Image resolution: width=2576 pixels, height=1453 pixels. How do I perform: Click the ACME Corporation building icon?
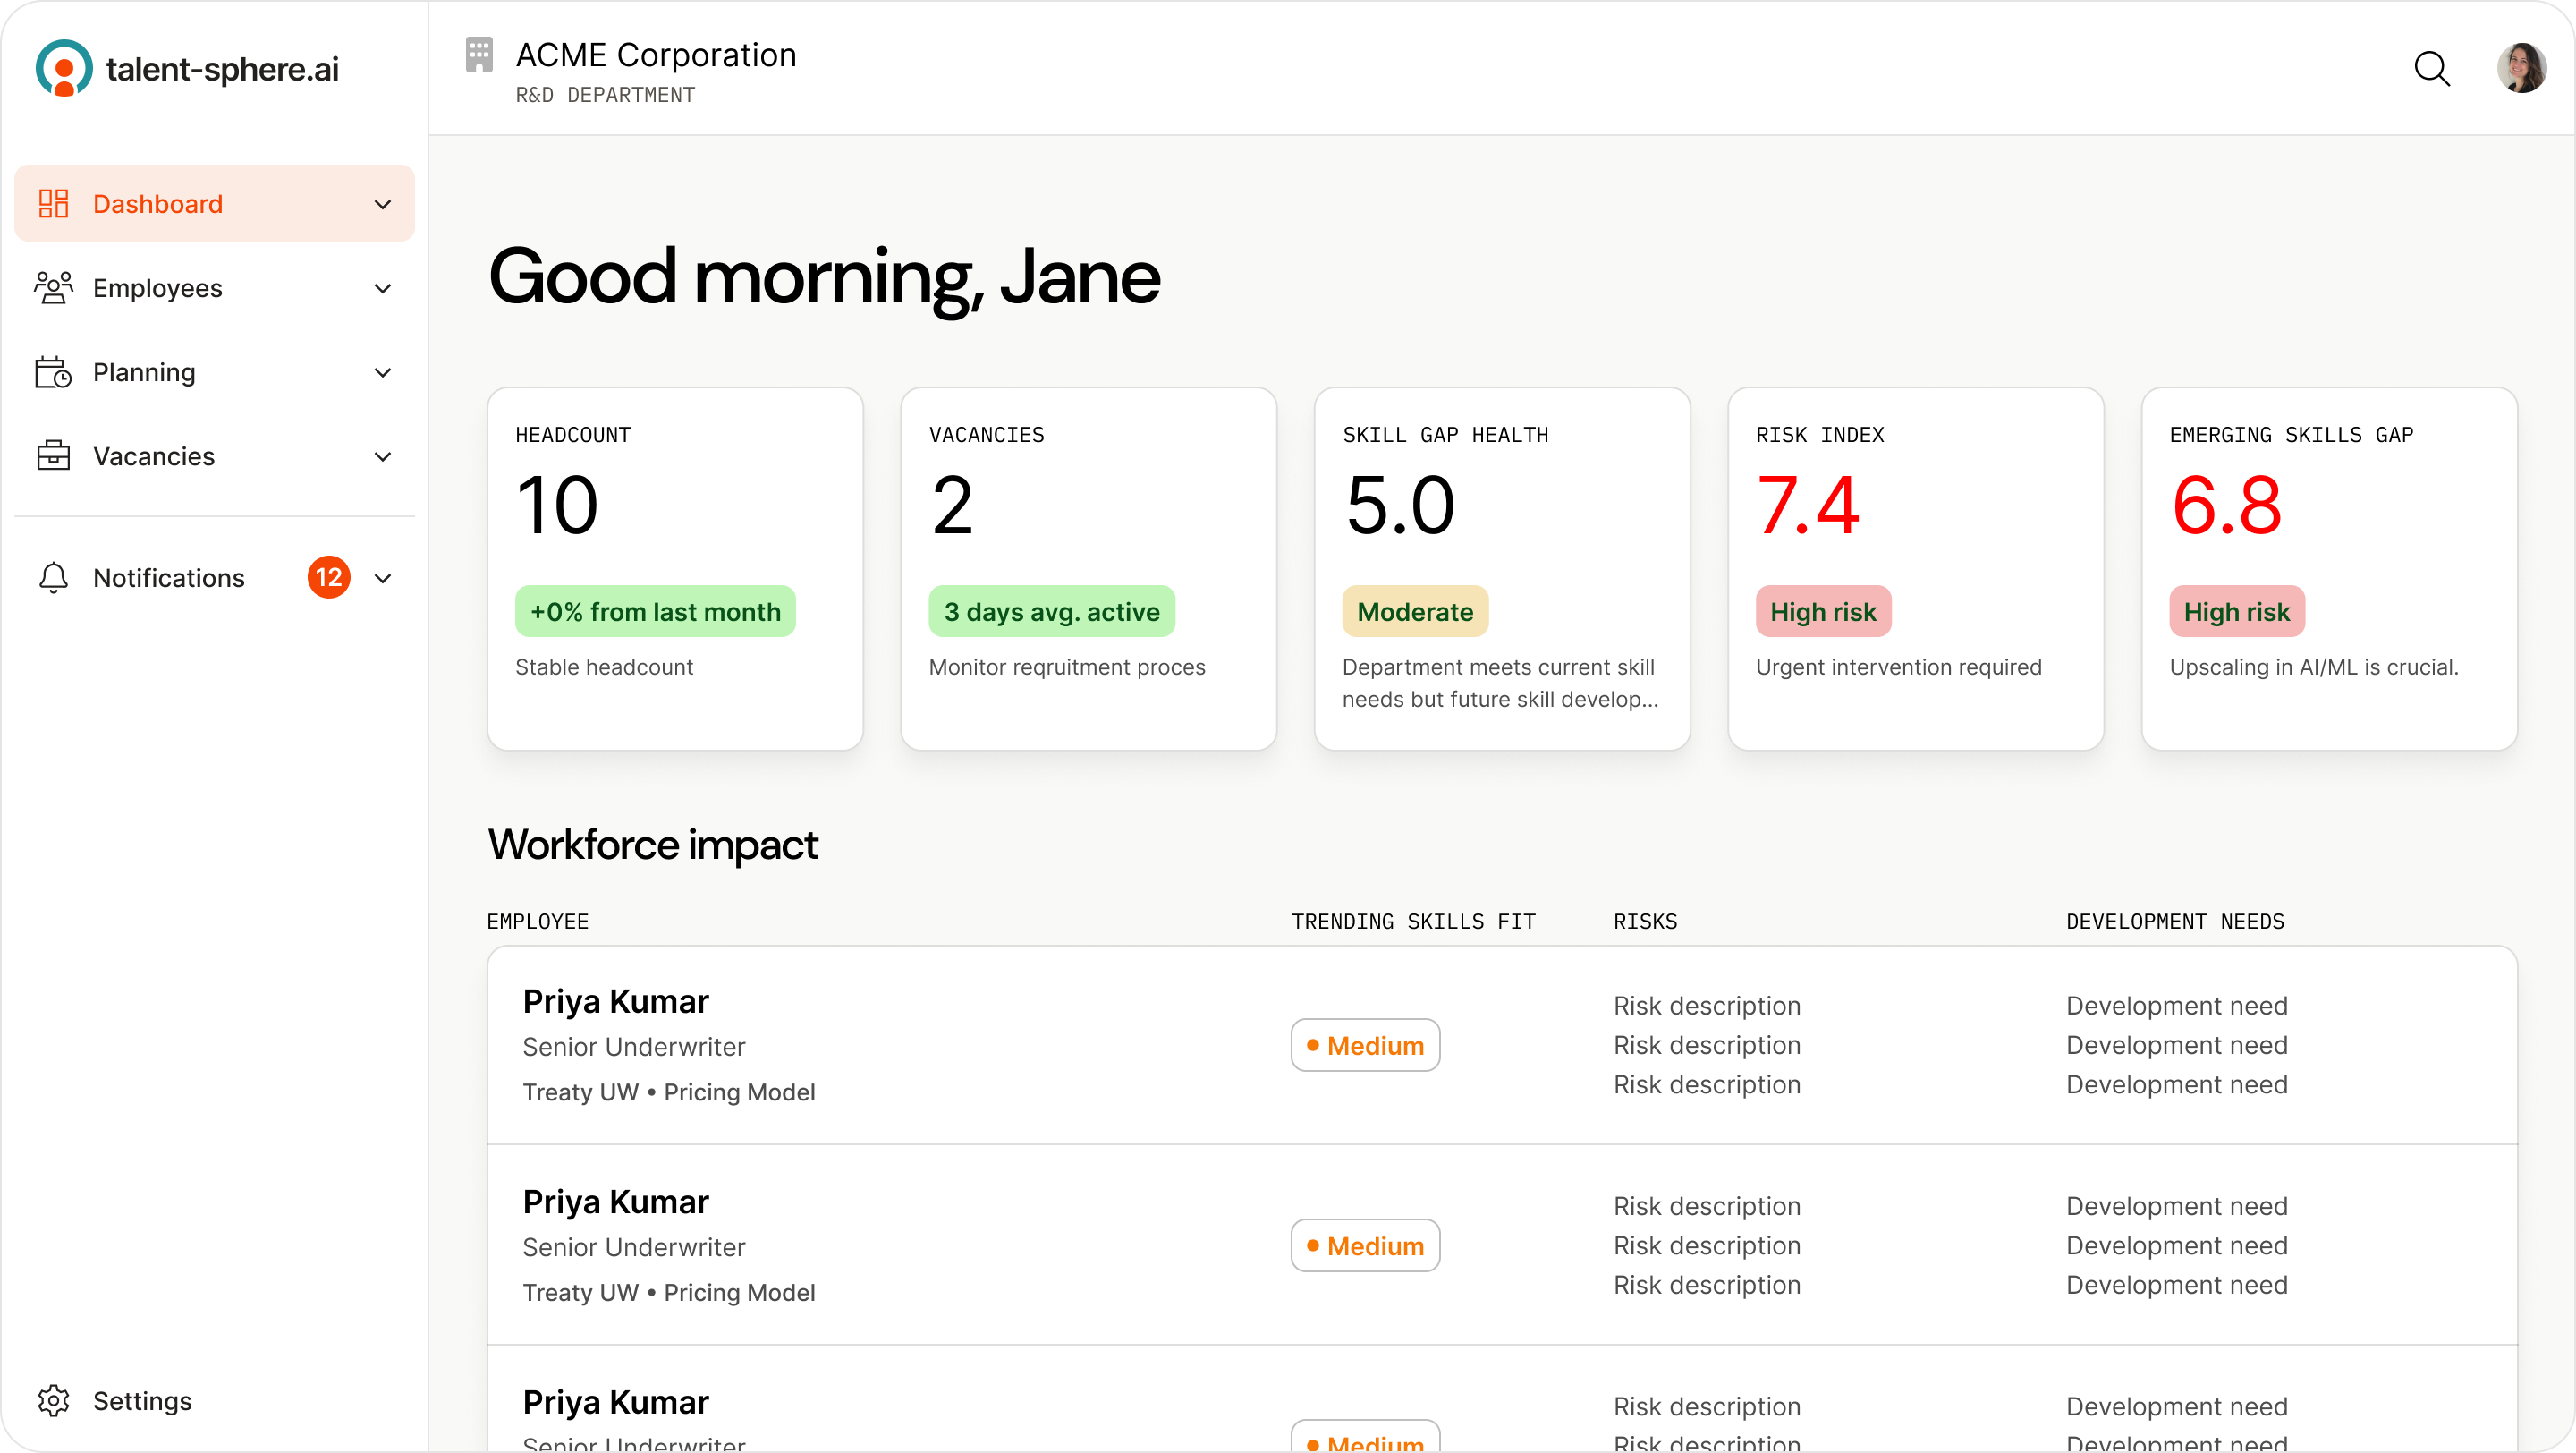479,55
